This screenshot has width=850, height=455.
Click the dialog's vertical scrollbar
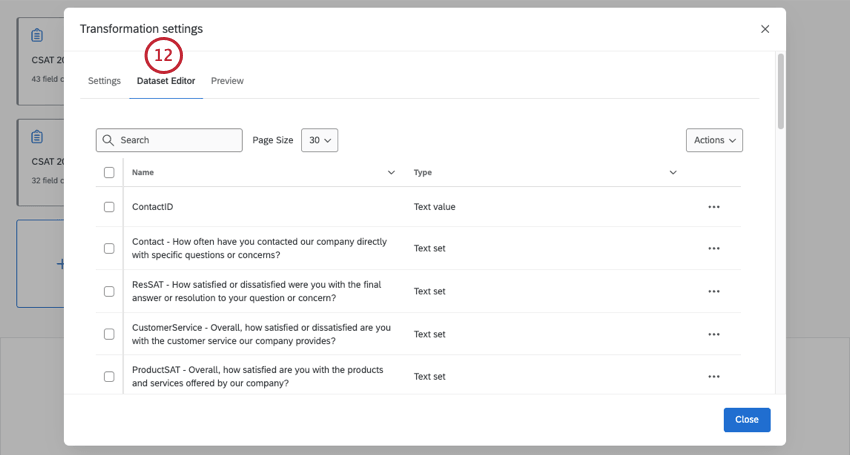coord(781,90)
